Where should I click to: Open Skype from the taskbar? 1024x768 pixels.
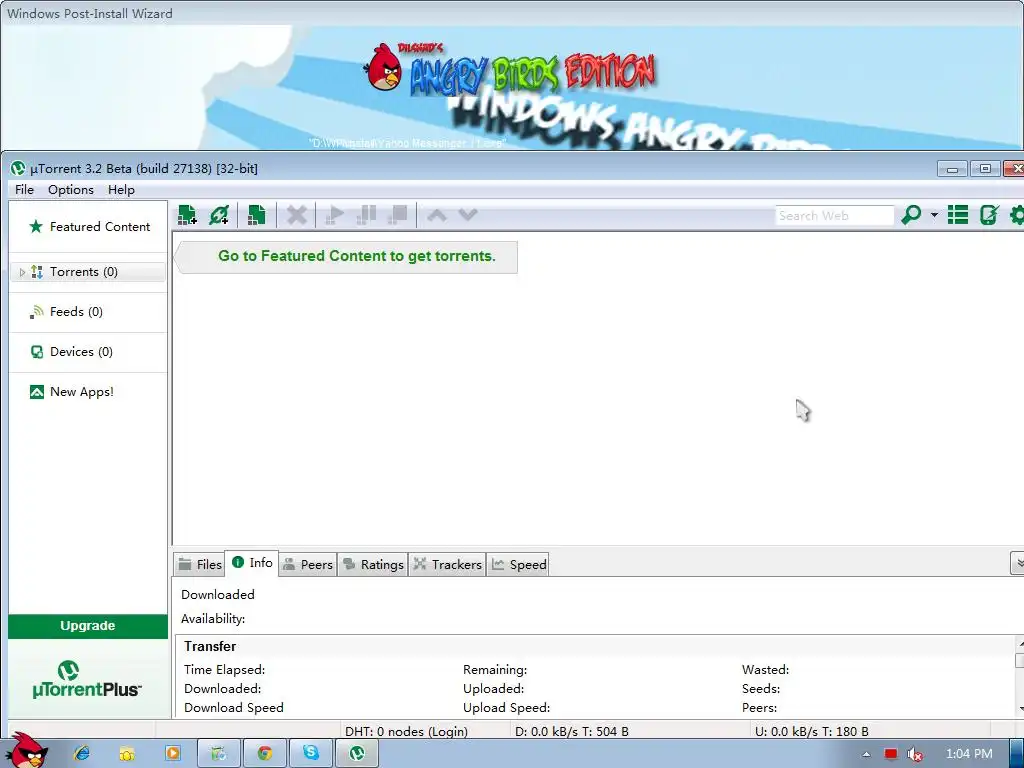point(310,754)
